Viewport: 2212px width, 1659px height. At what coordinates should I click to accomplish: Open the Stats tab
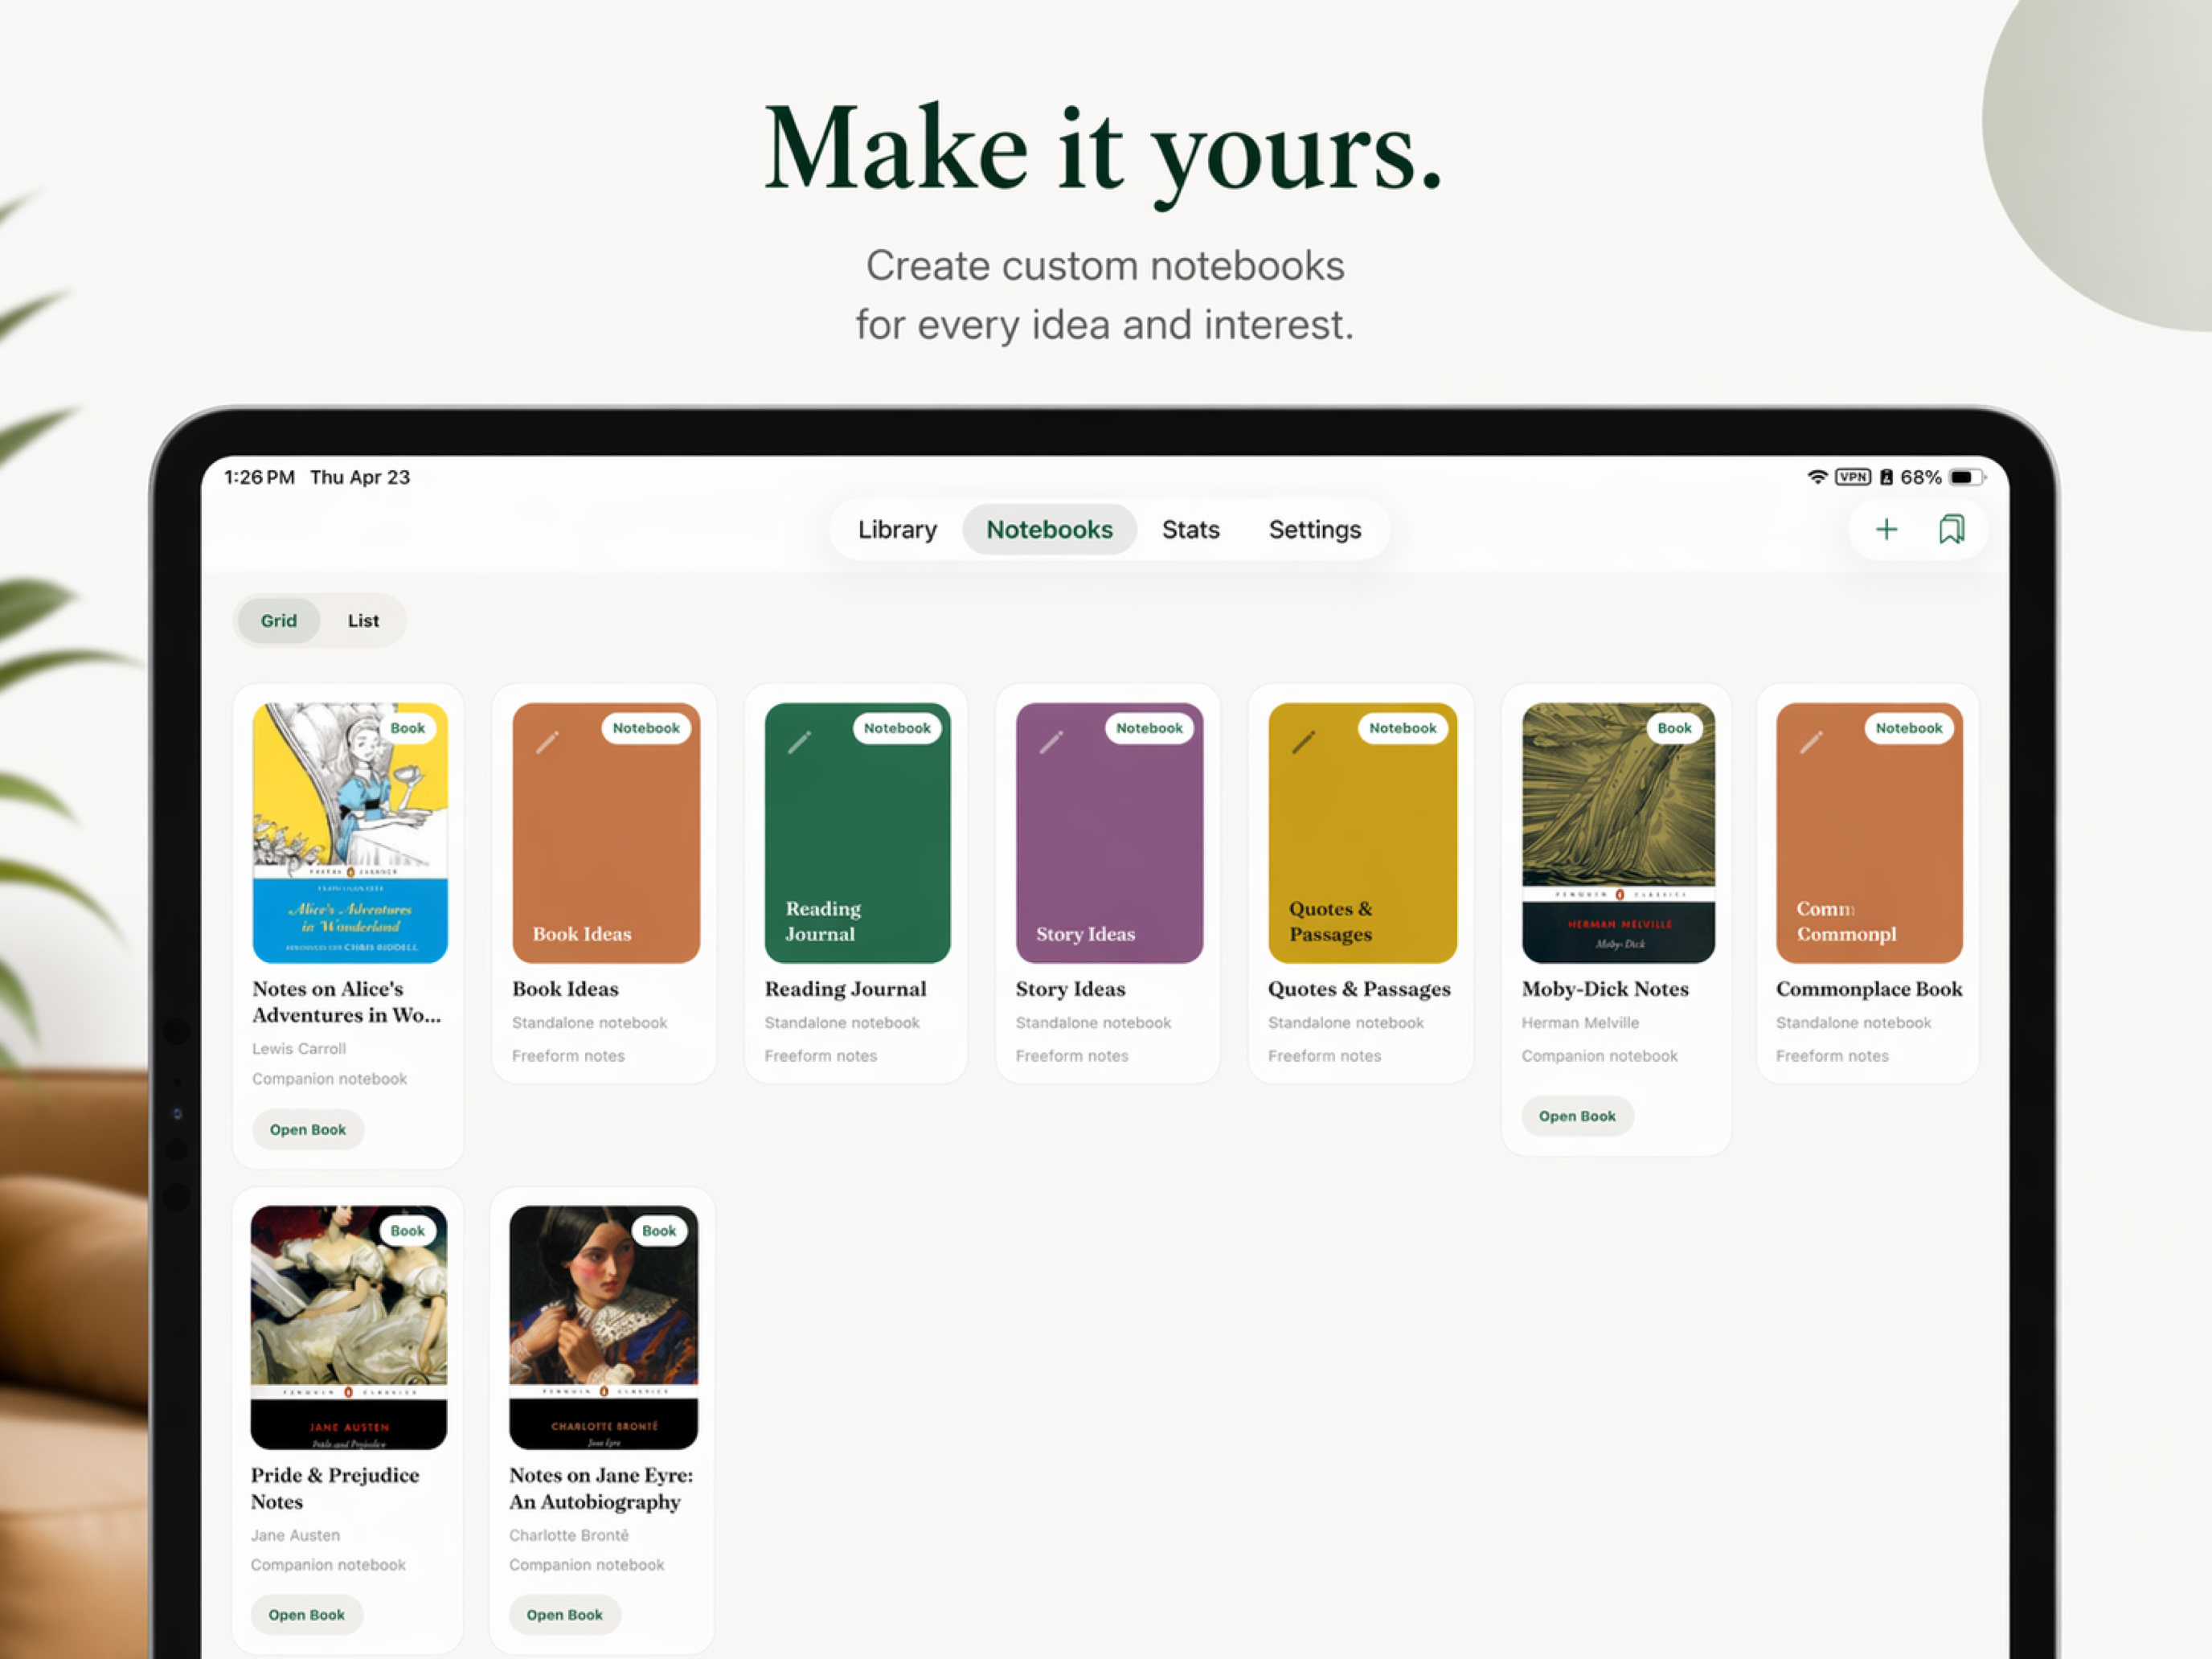(x=1190, y=529)
